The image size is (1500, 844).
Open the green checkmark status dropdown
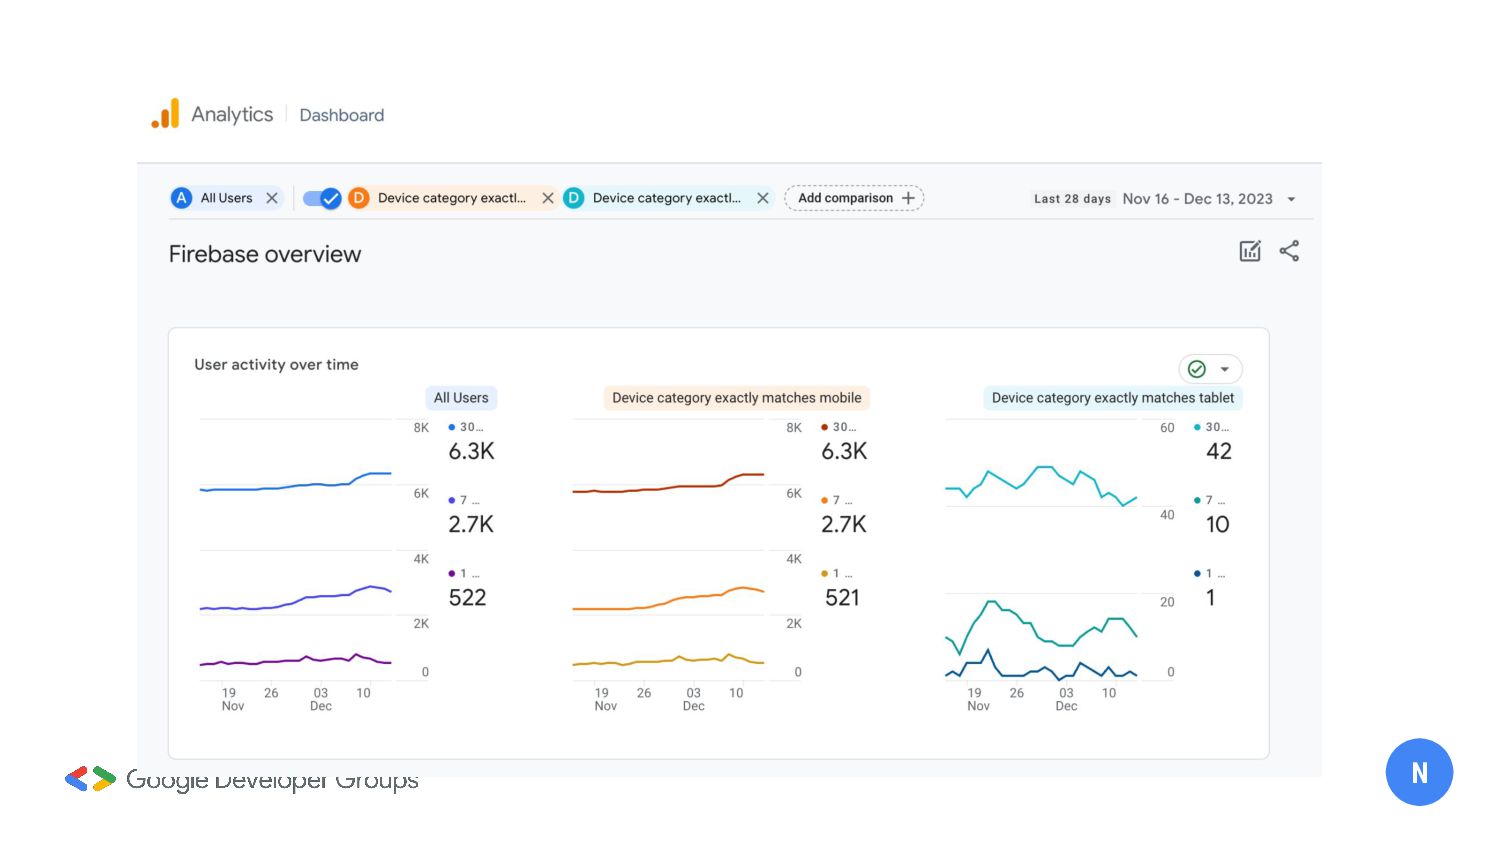tap(1210, 369)
